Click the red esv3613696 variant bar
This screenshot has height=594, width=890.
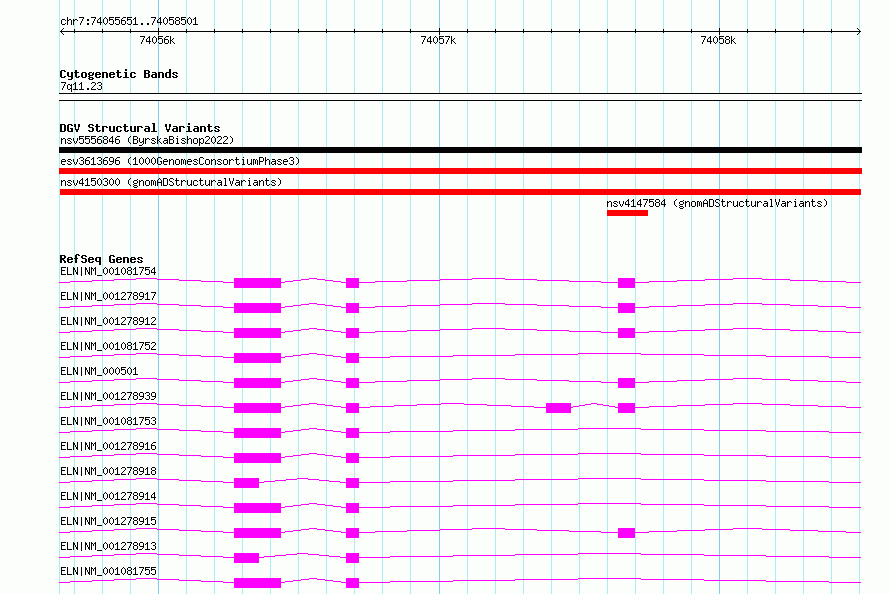pos(460,171)
